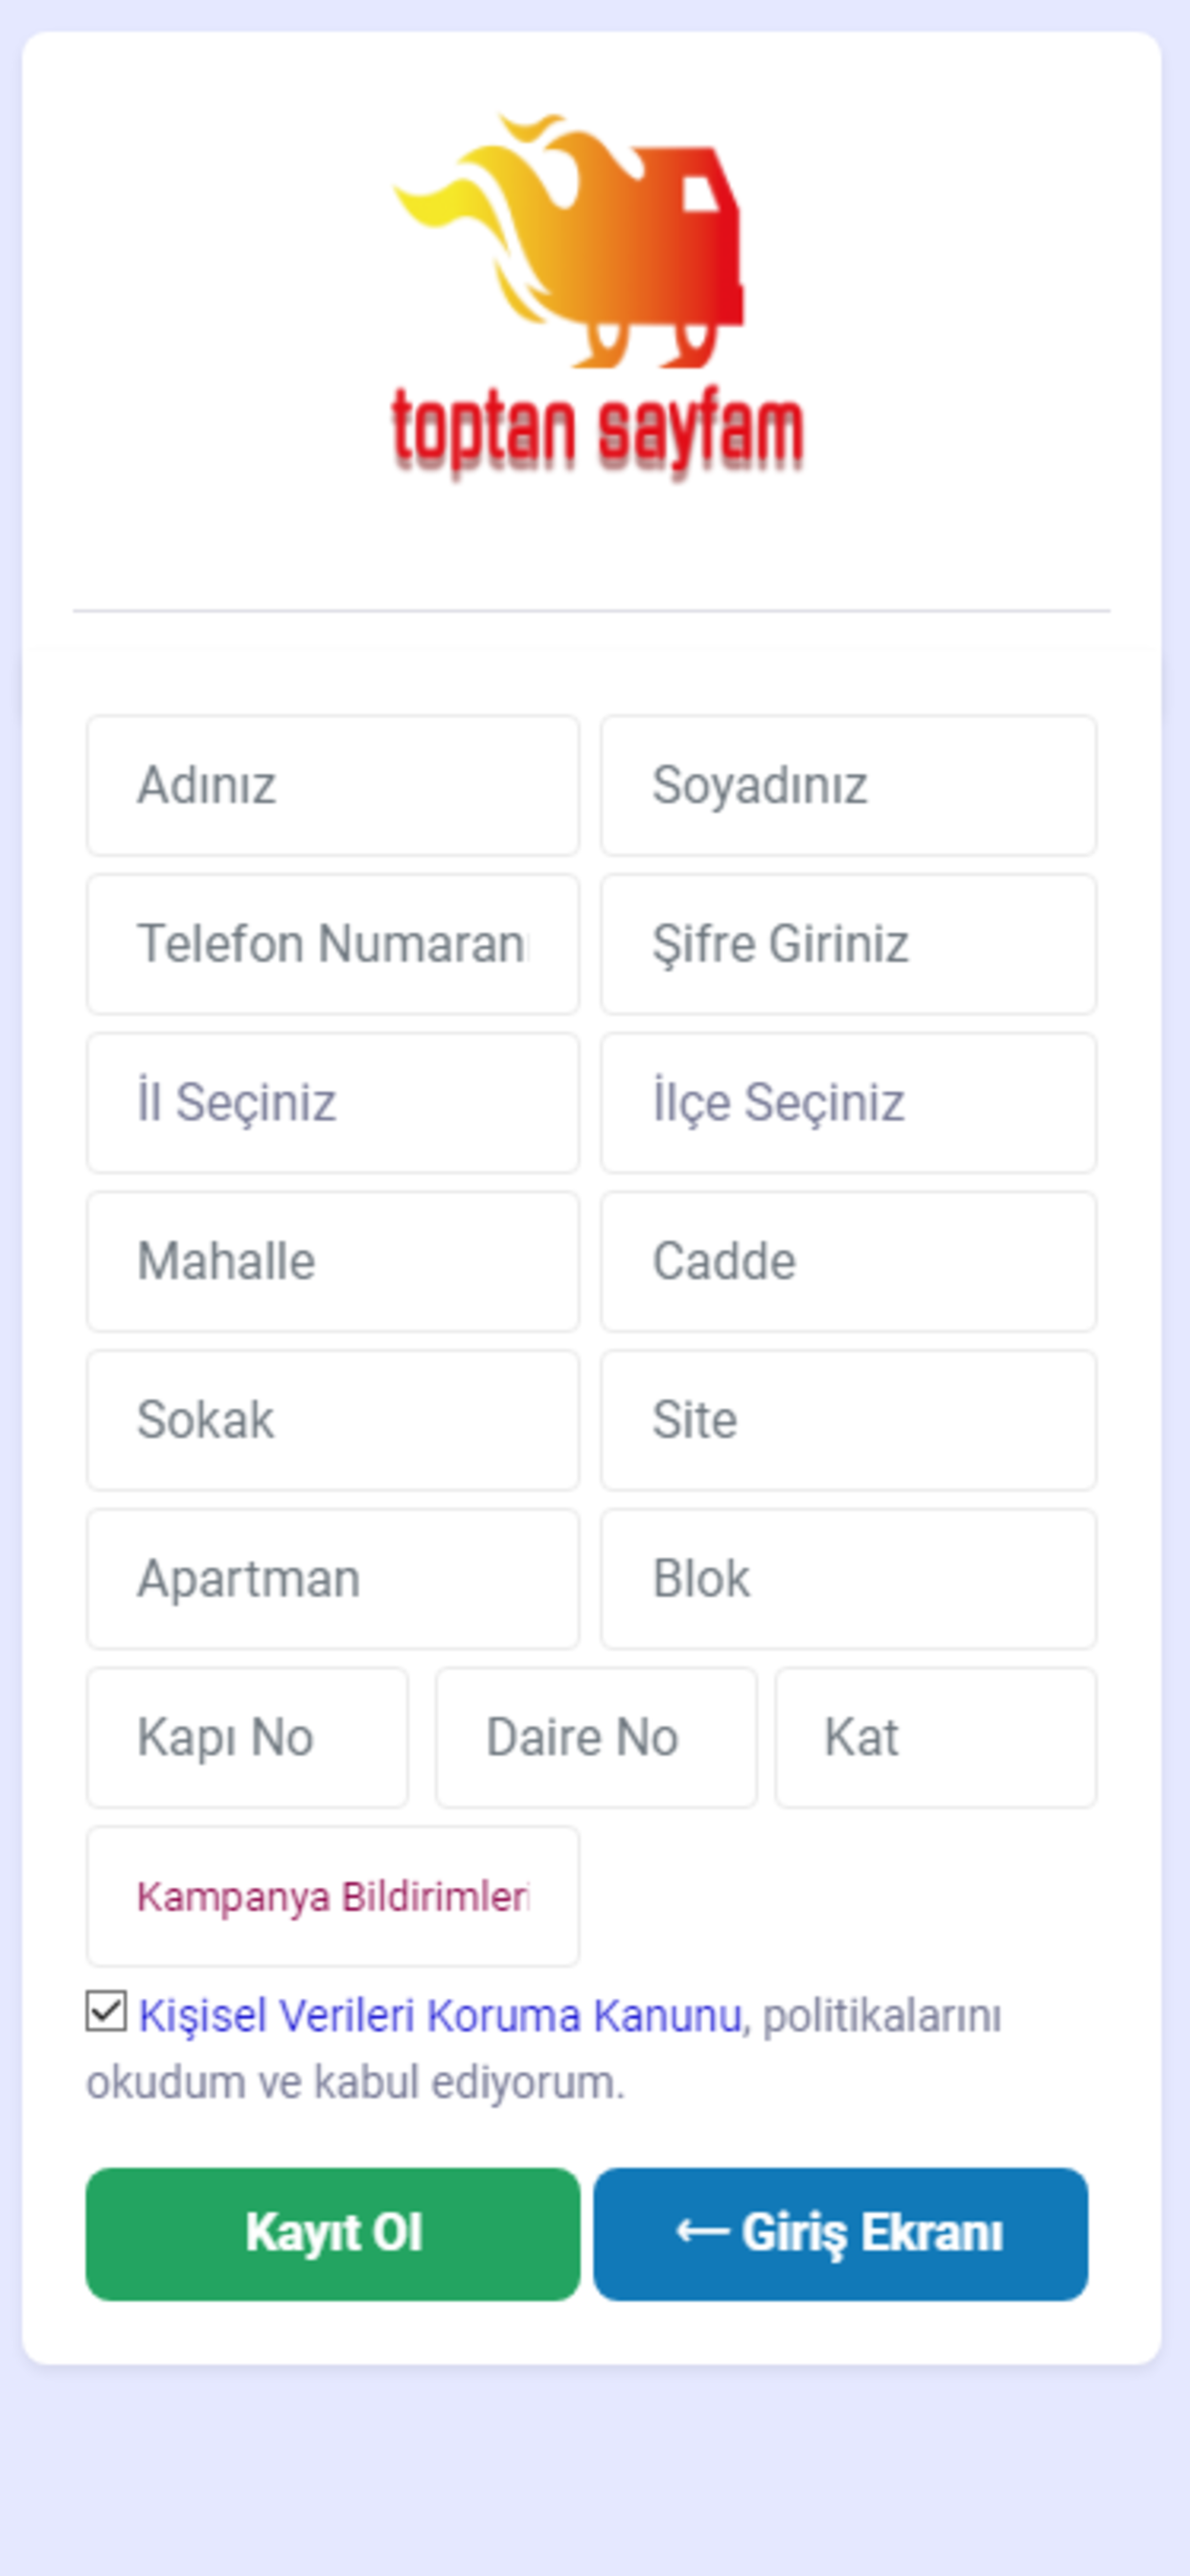The width and height of the screenshot is (1190, 2576).
Task: Click the toptan sayfam flaming truck logo
Action: pyautogui.click(x=597, y=293)
